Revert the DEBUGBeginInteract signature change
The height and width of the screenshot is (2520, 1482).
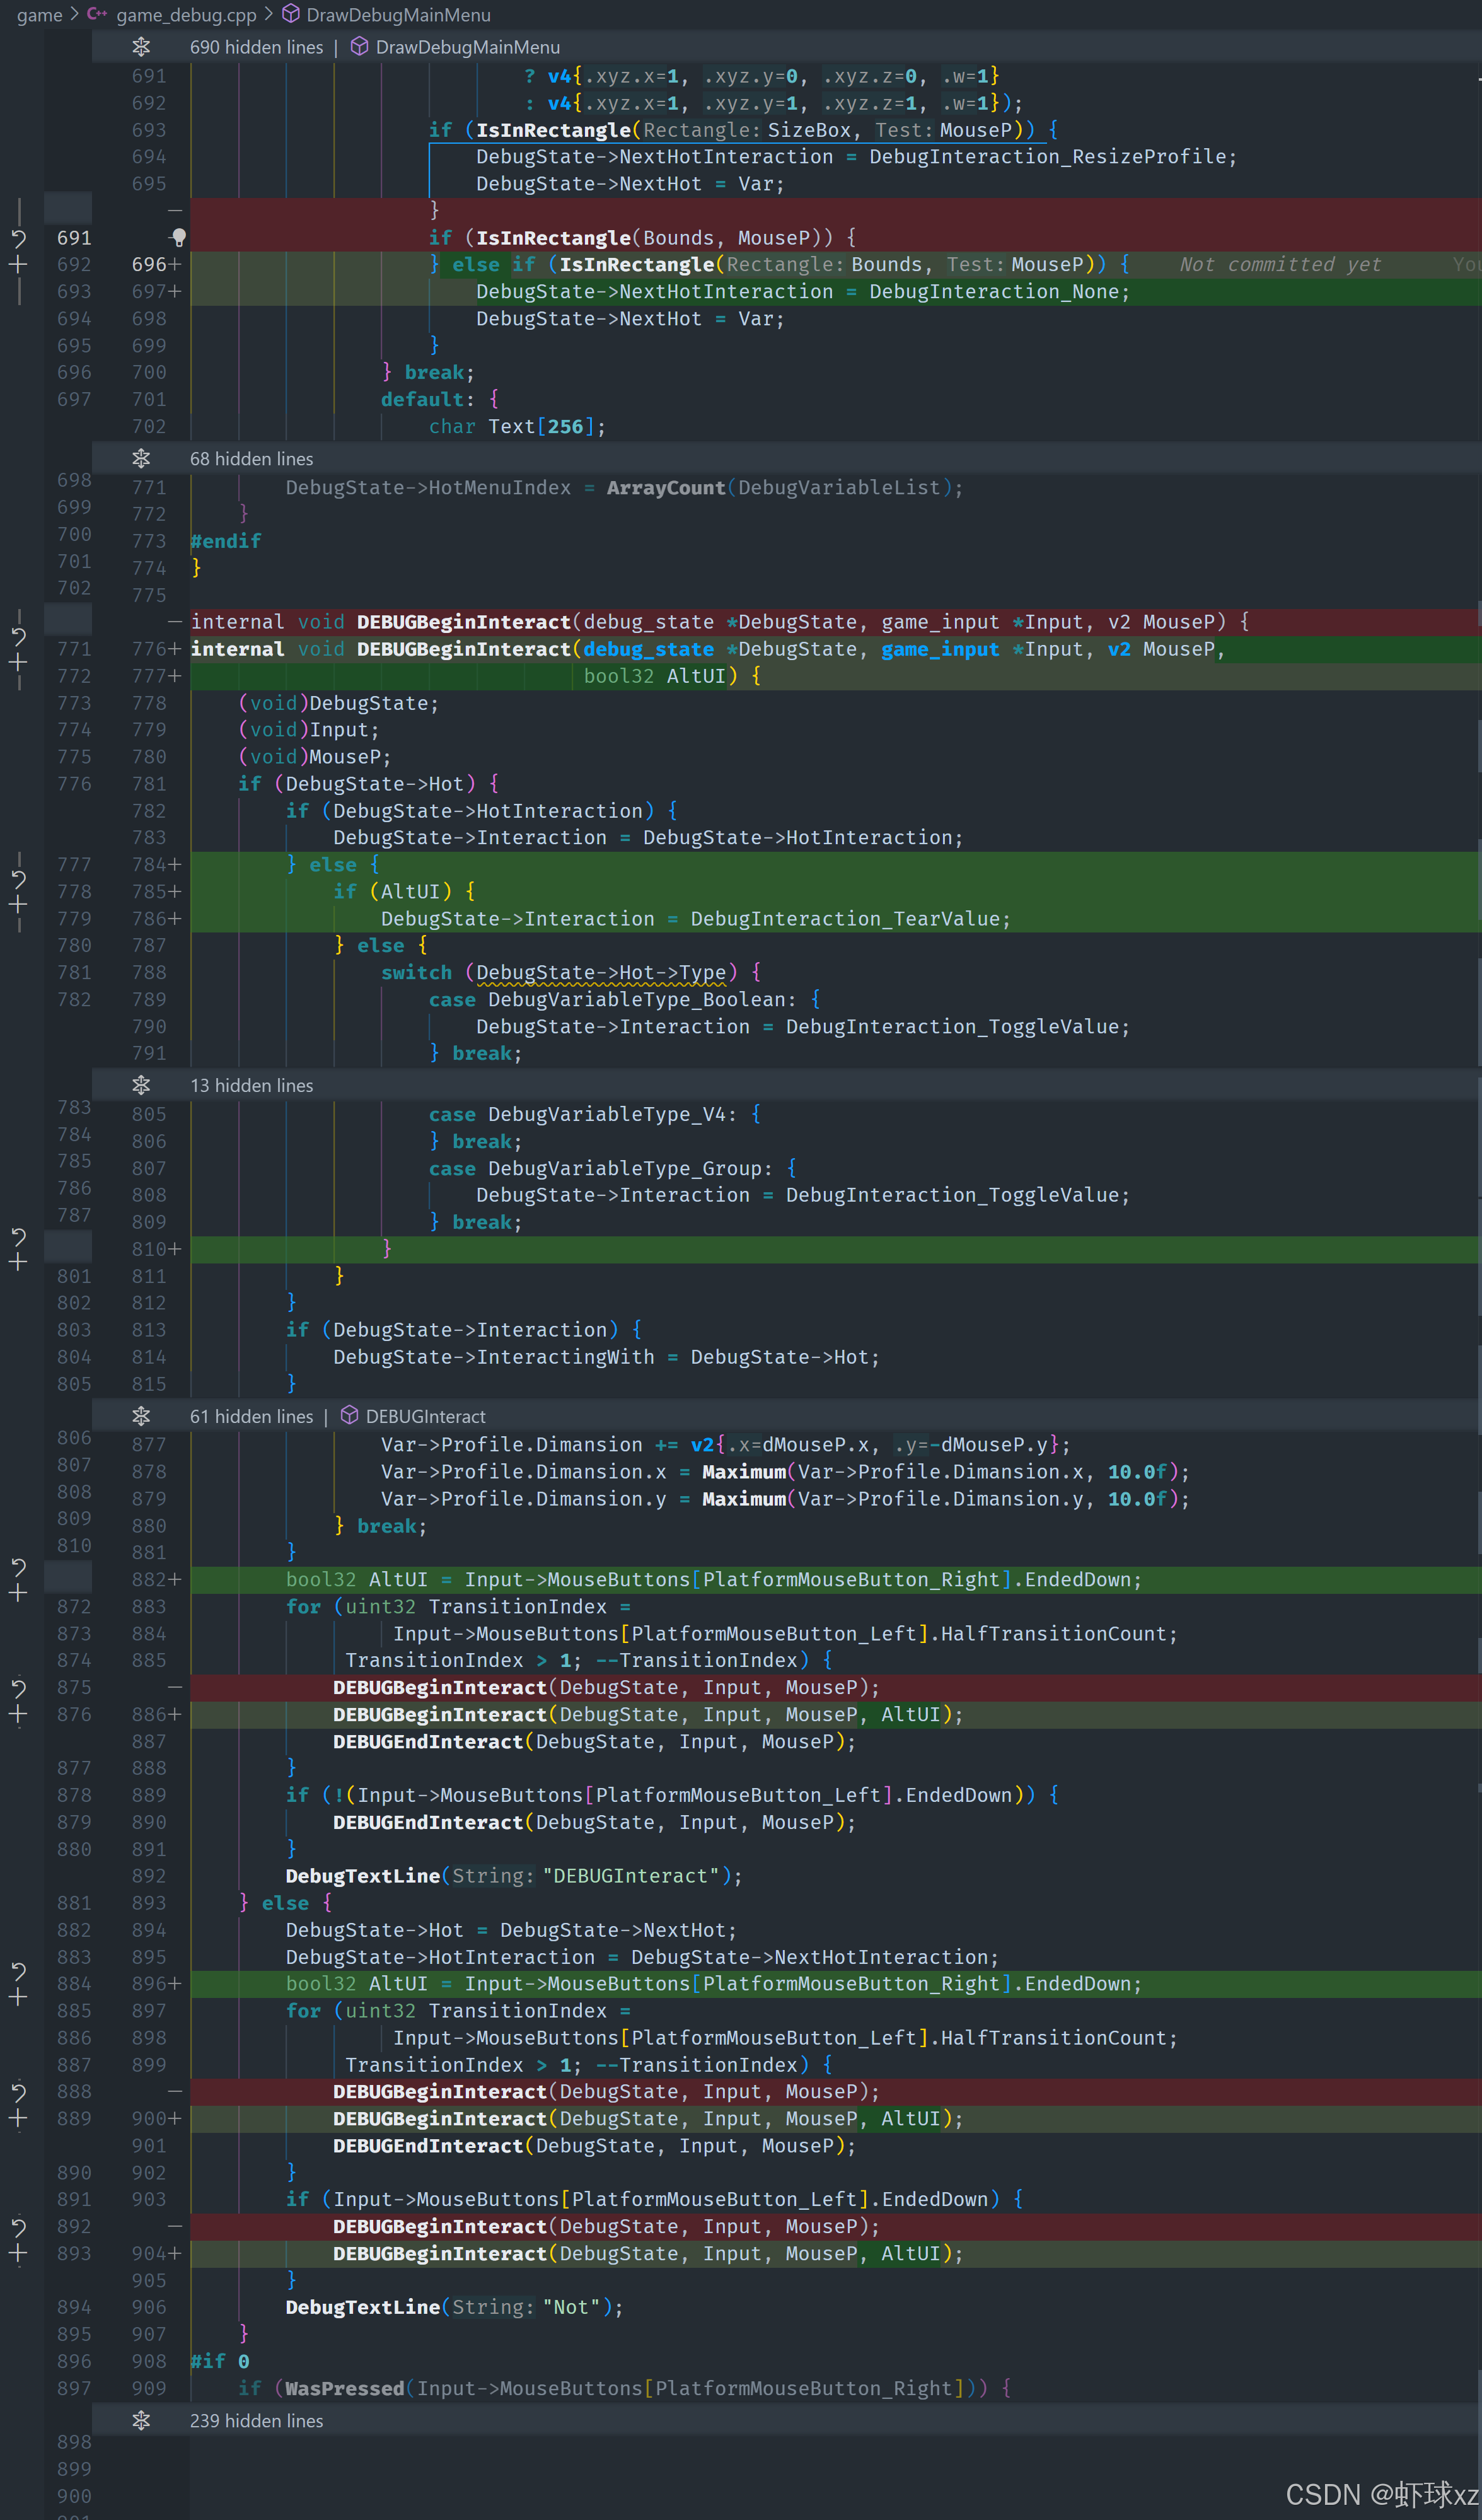point(18,636)
